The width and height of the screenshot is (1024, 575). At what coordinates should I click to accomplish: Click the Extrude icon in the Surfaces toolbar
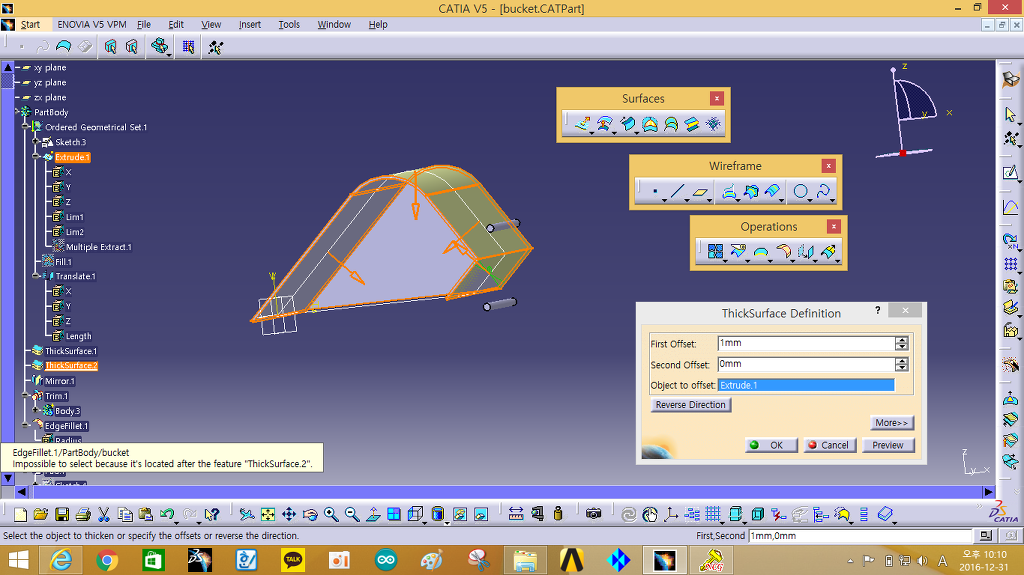point(583,125)
